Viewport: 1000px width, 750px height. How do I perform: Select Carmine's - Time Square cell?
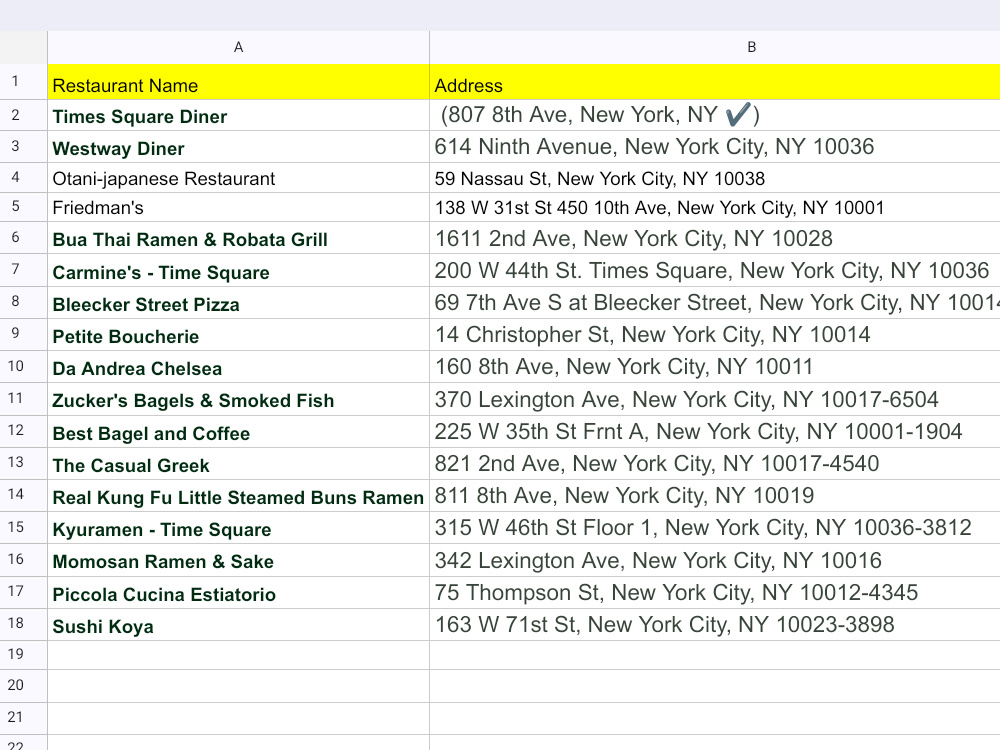click(239, 270)
